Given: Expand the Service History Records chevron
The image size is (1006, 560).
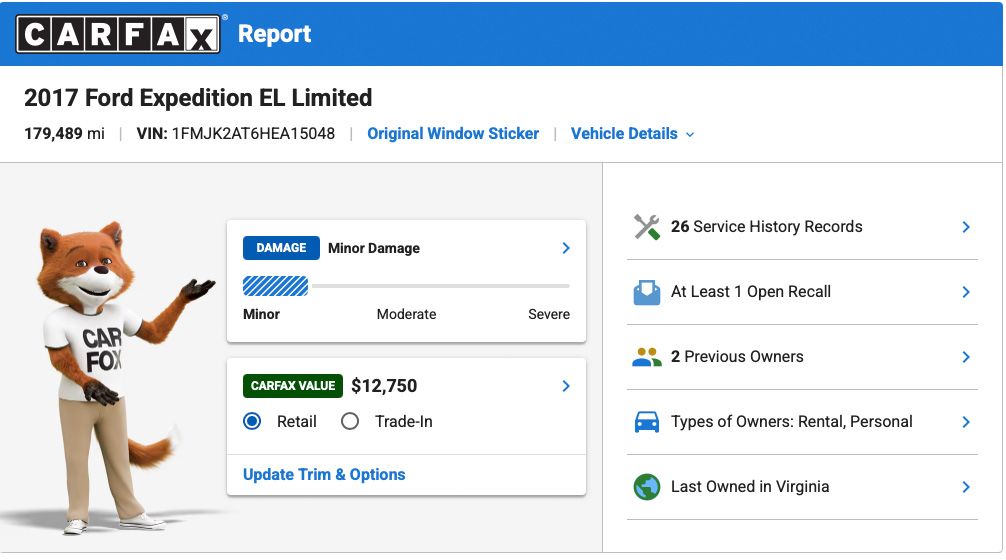Looking at the screenshot, I should pyautogui.click(x=966, y=227).
